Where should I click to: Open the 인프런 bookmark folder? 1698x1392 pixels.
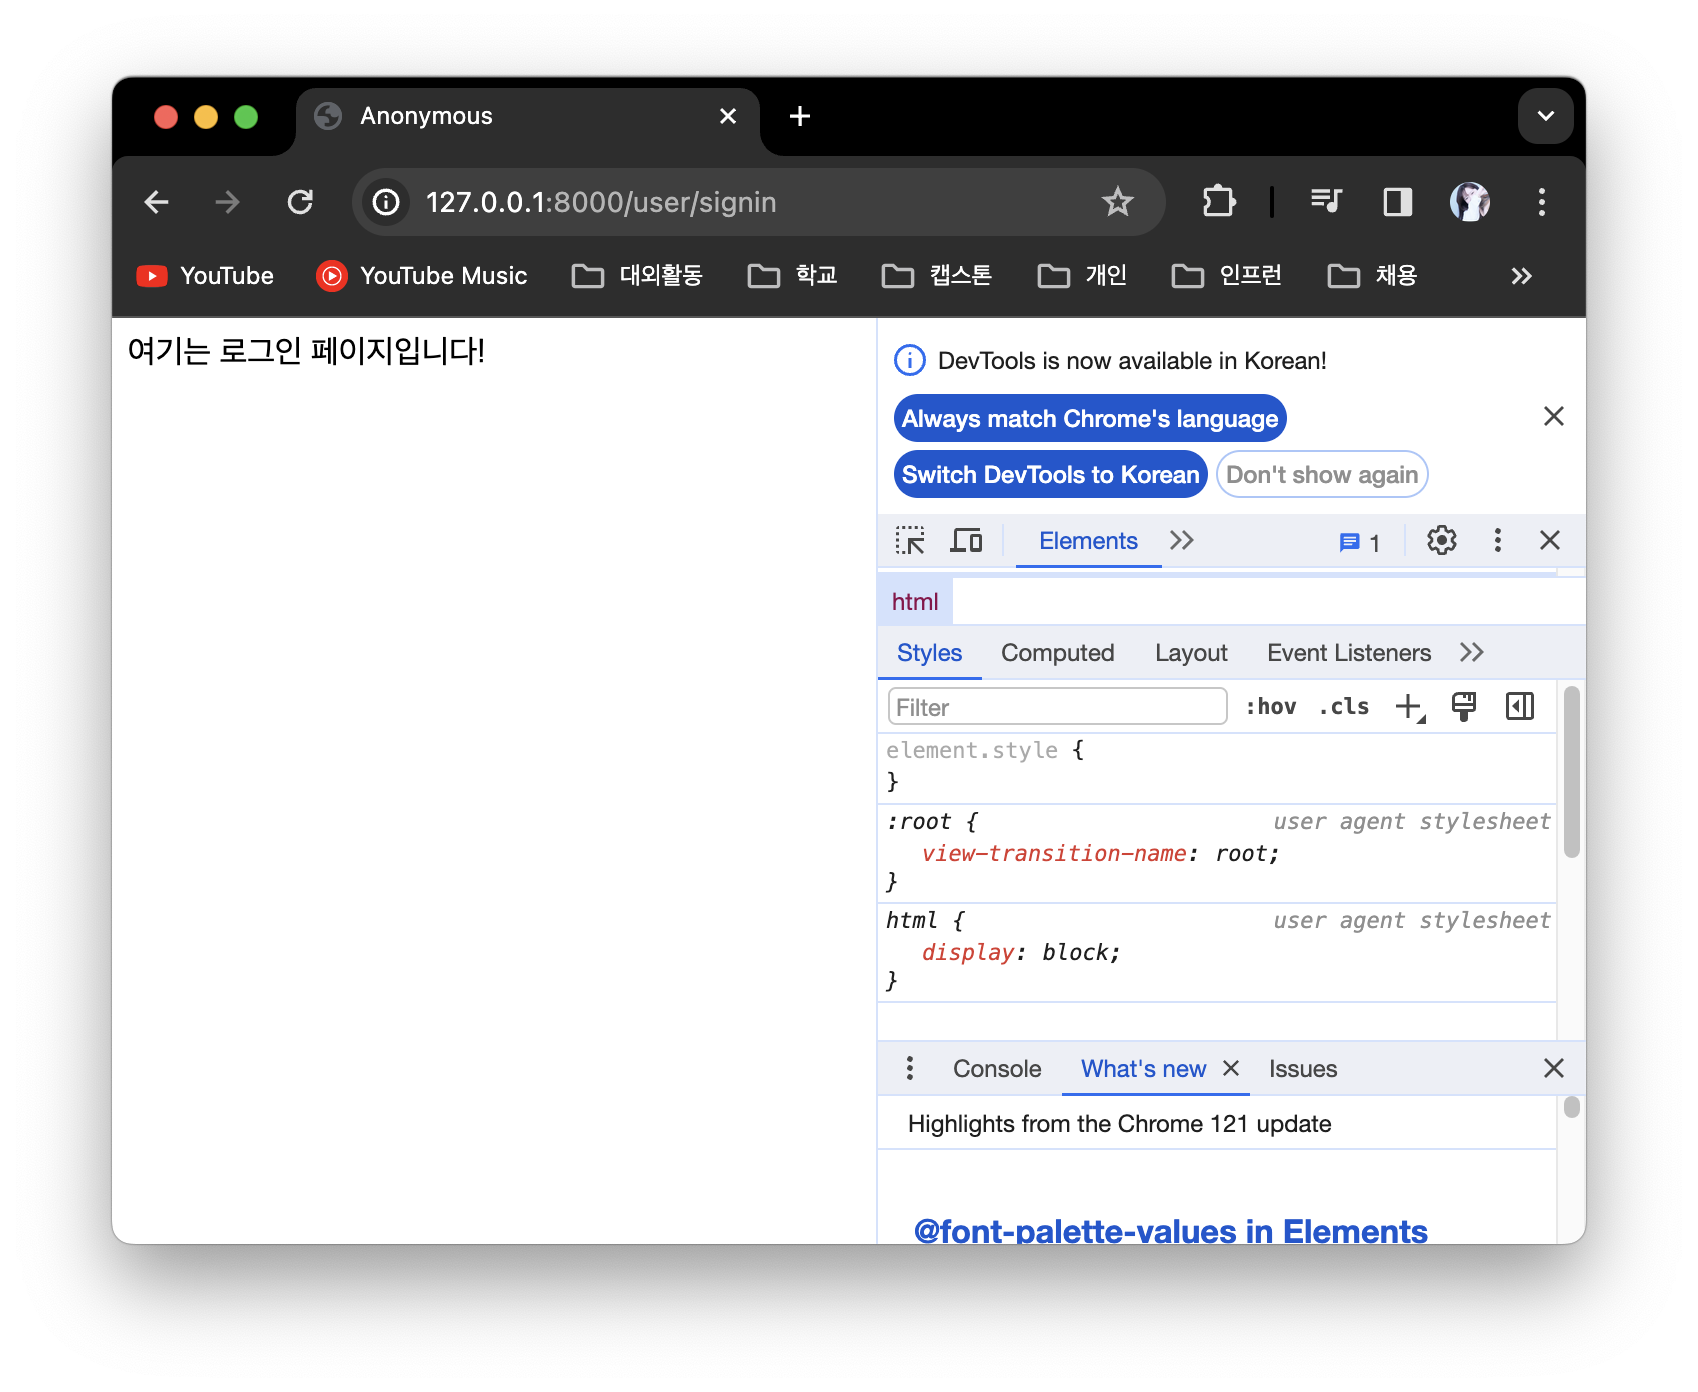point(1227,276)
